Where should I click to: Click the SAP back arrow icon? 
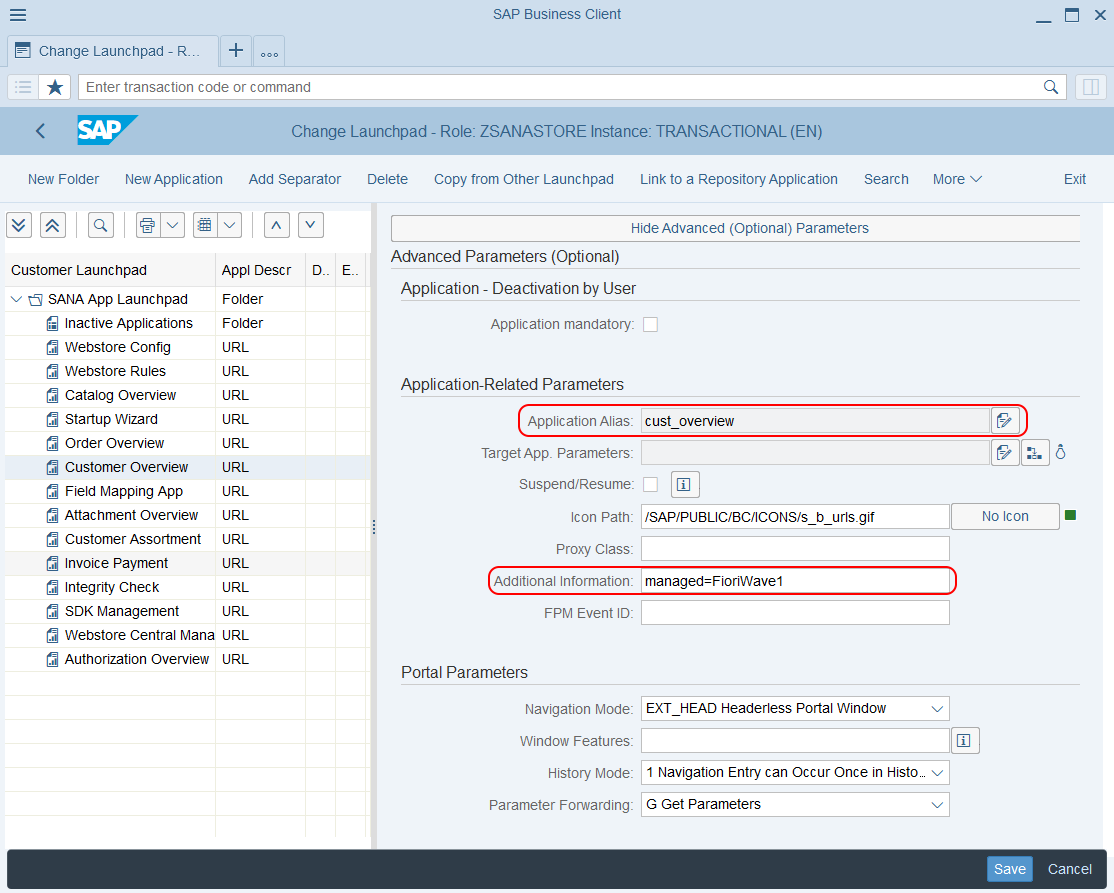(x=41, y=131)
